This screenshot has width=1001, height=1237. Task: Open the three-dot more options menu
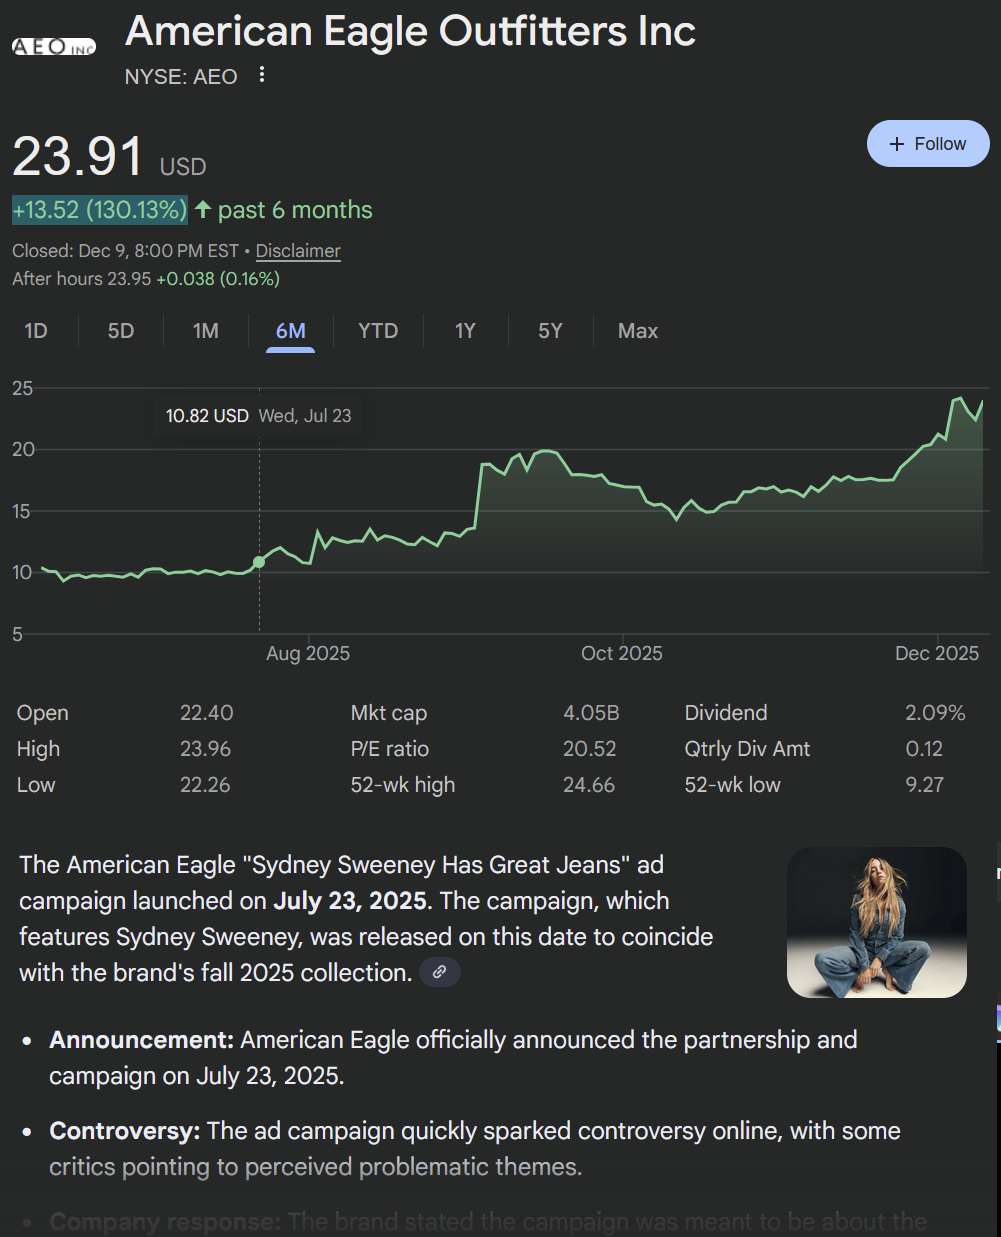[262, 75]
